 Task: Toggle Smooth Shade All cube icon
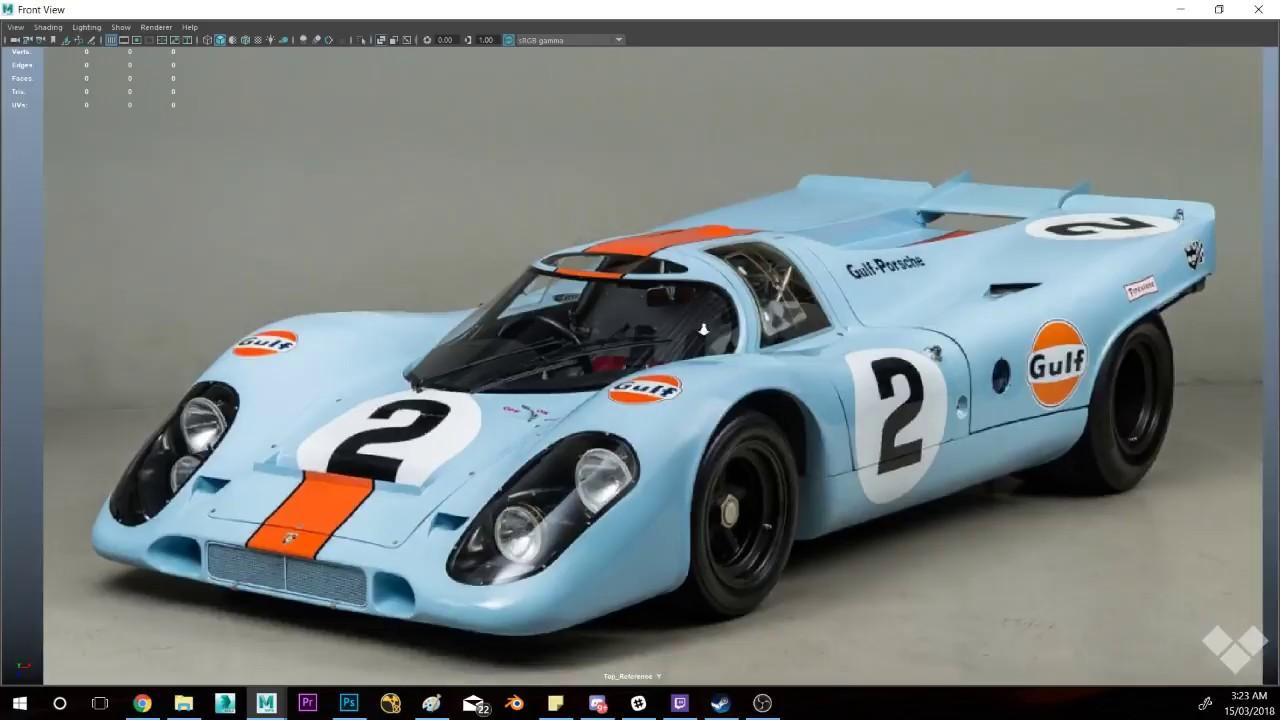coord(220,40)
